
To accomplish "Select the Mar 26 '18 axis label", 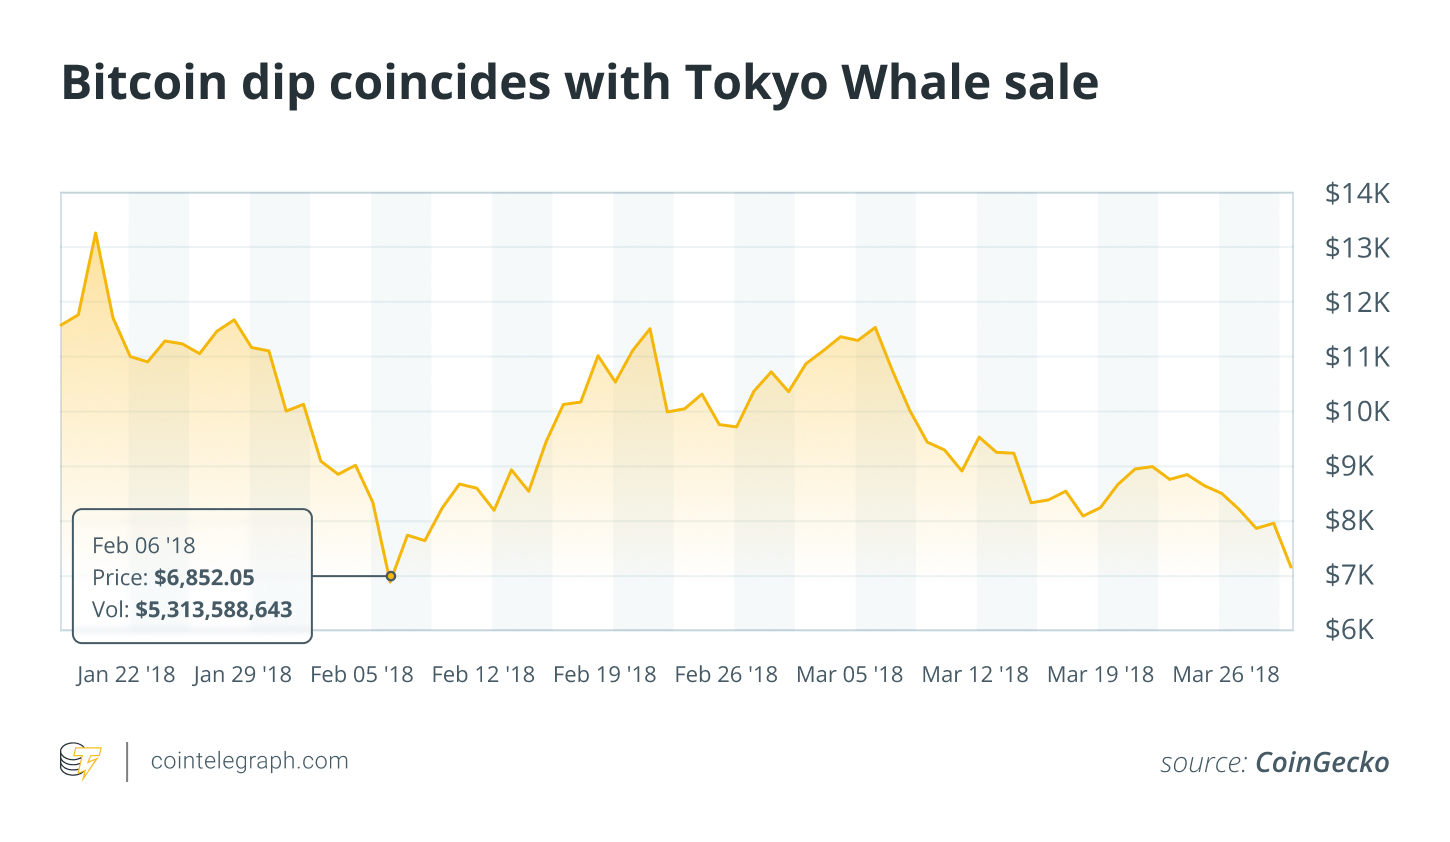I will (x=1225, y=675).
